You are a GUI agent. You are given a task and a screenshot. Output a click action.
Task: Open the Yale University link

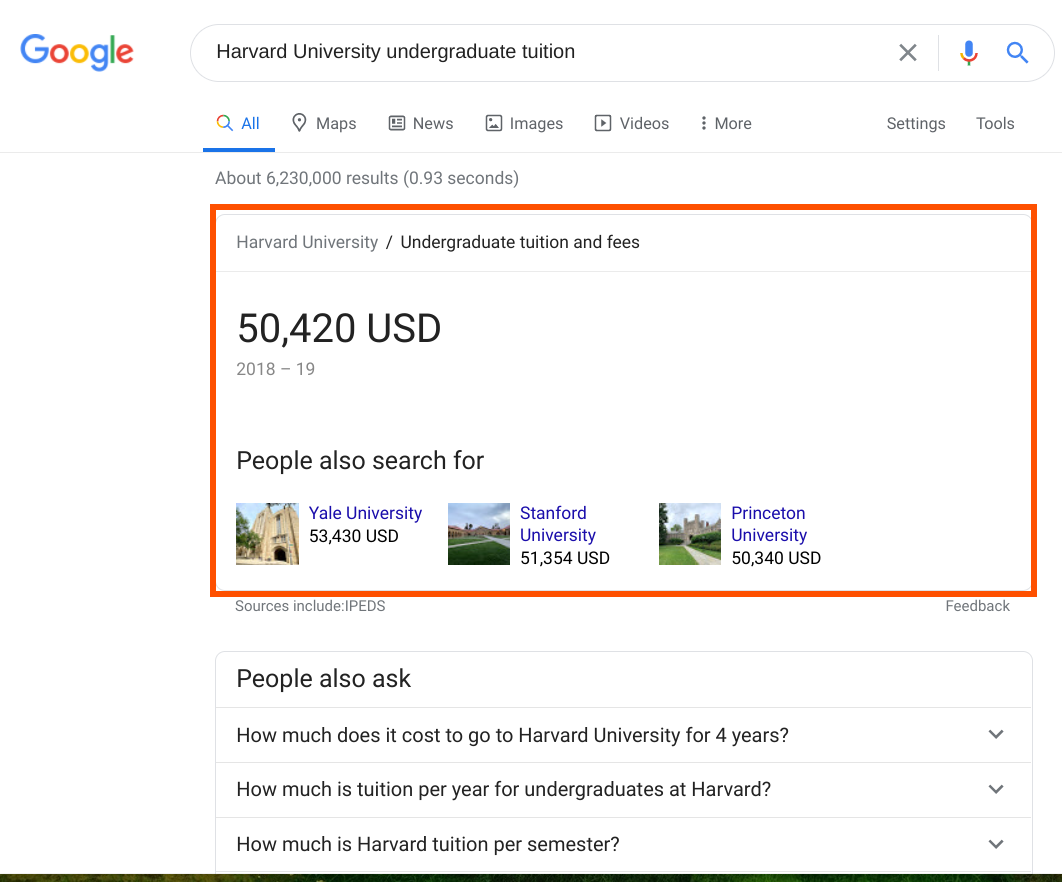[x=365, y=513]
